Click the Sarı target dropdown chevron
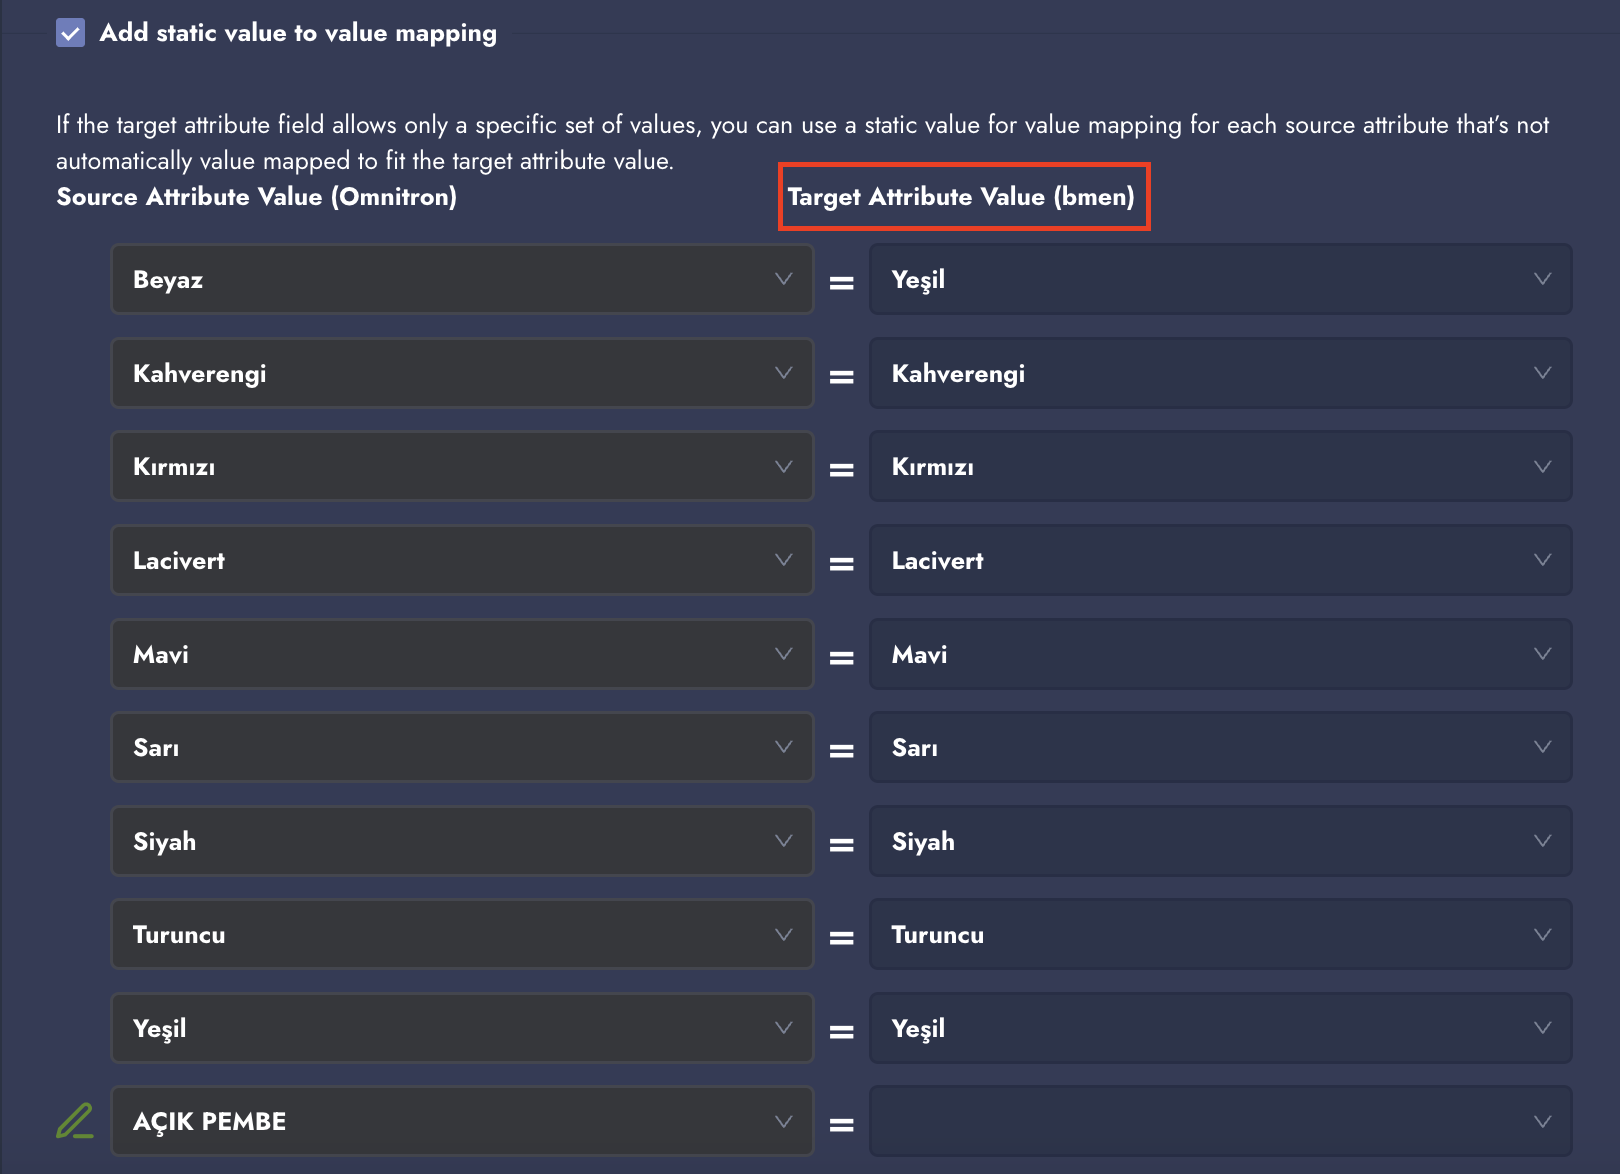Viewport: 1620px width, 1174px height. point(1542,747)
